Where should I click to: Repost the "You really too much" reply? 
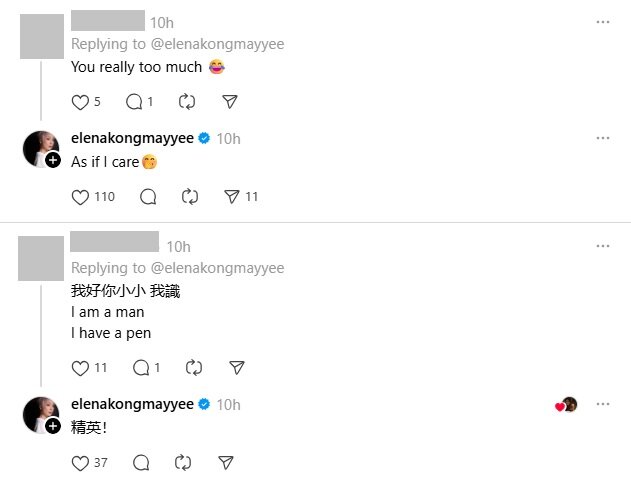(187, 102)
